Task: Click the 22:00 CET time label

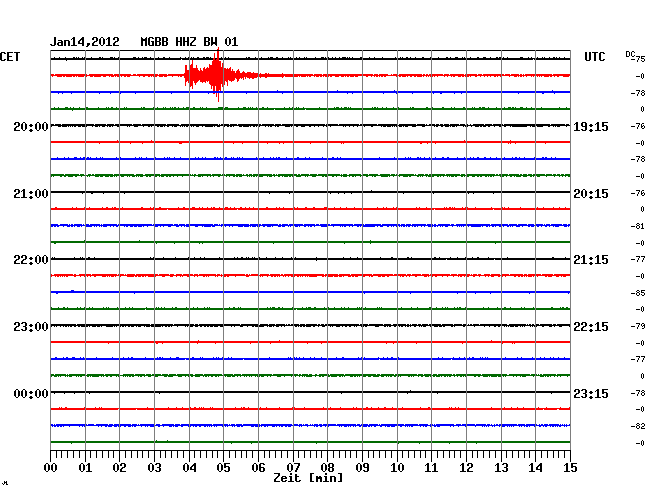Action: click(x=31, y=260)
